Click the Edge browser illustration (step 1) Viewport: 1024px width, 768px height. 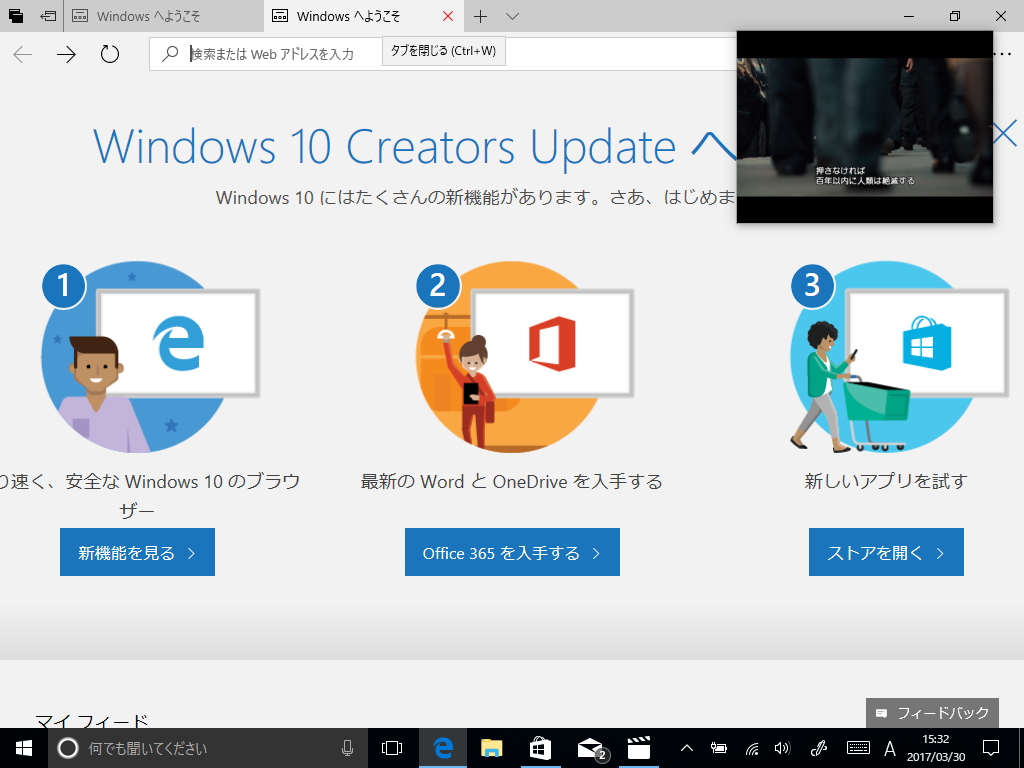coord(151,357)
